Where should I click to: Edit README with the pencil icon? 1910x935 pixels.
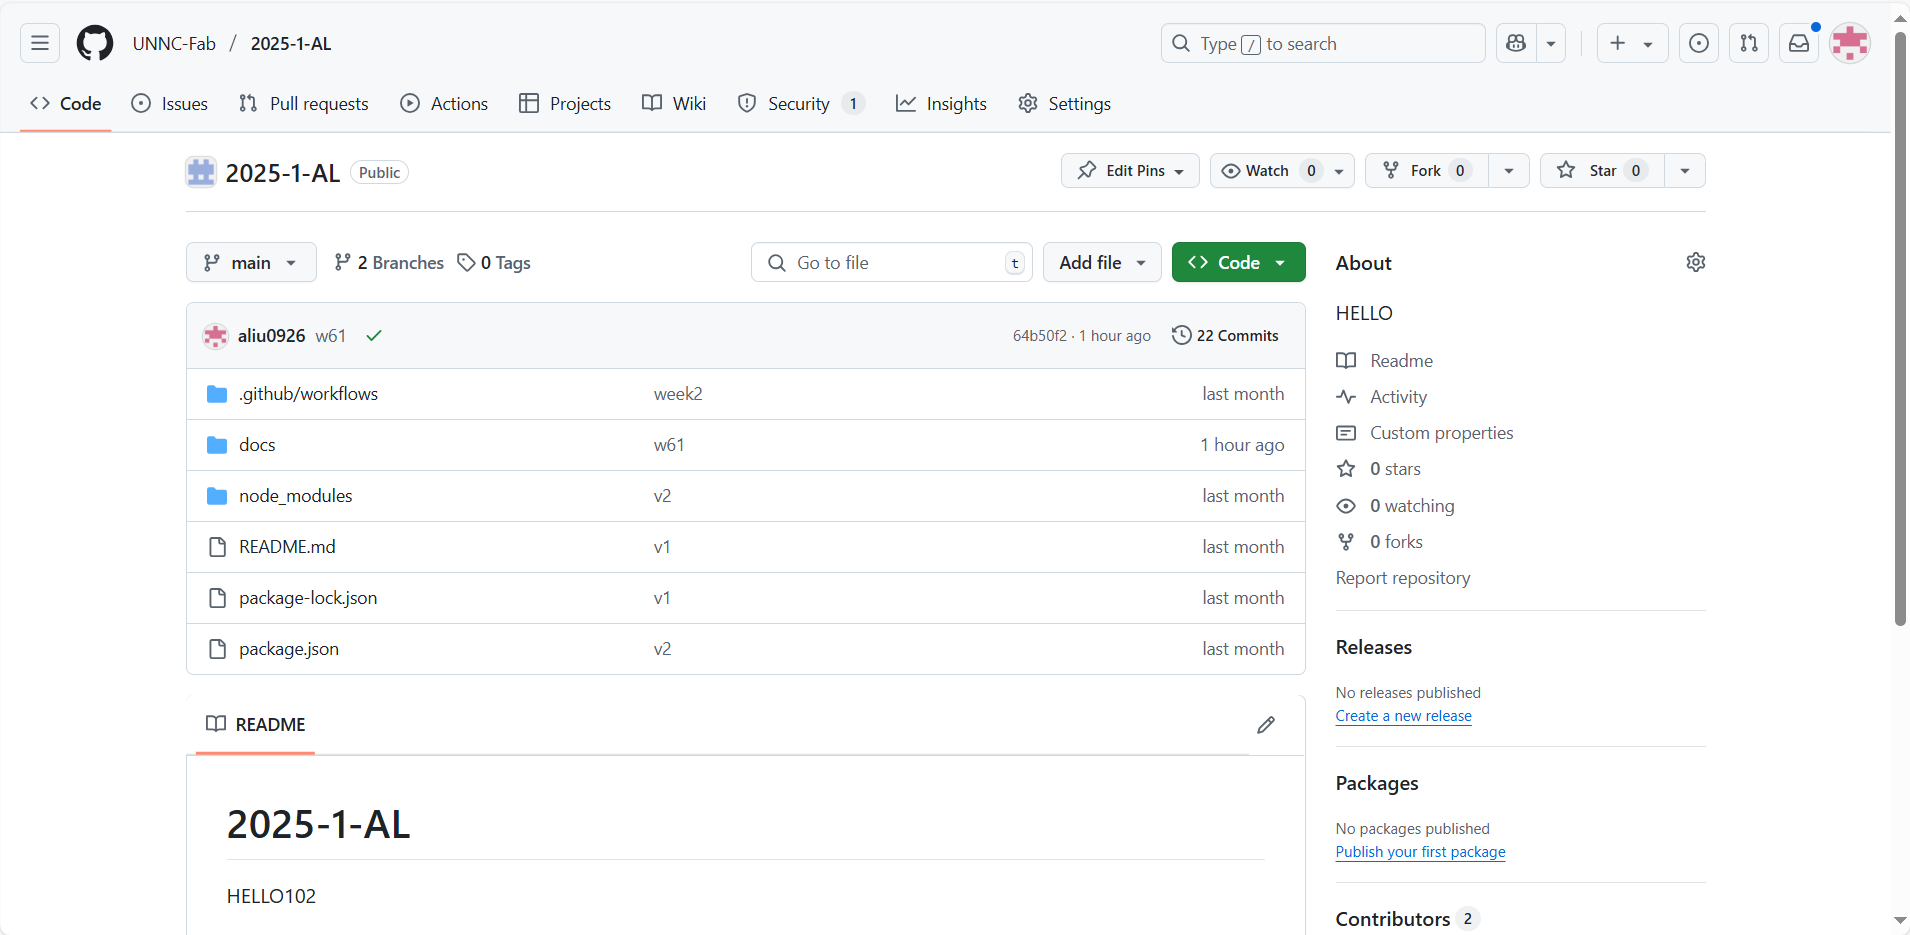(1265, 725)
